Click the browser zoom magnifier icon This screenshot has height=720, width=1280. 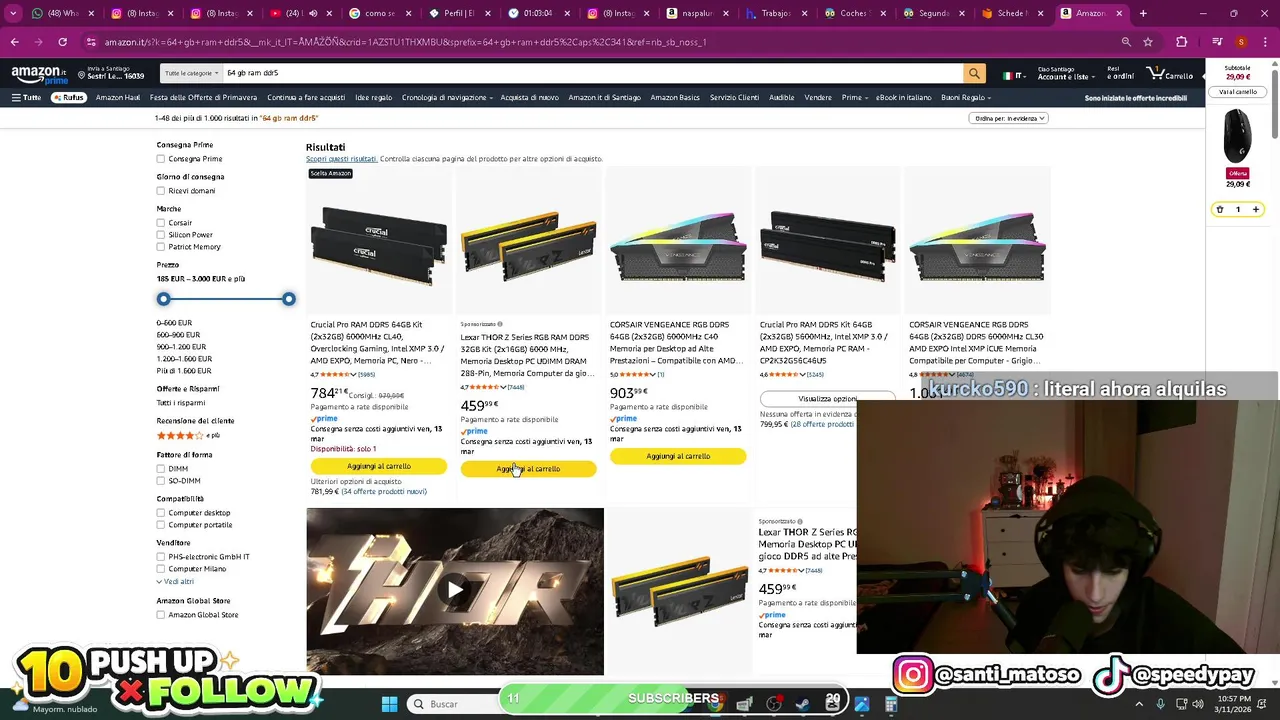point(1126,42)
